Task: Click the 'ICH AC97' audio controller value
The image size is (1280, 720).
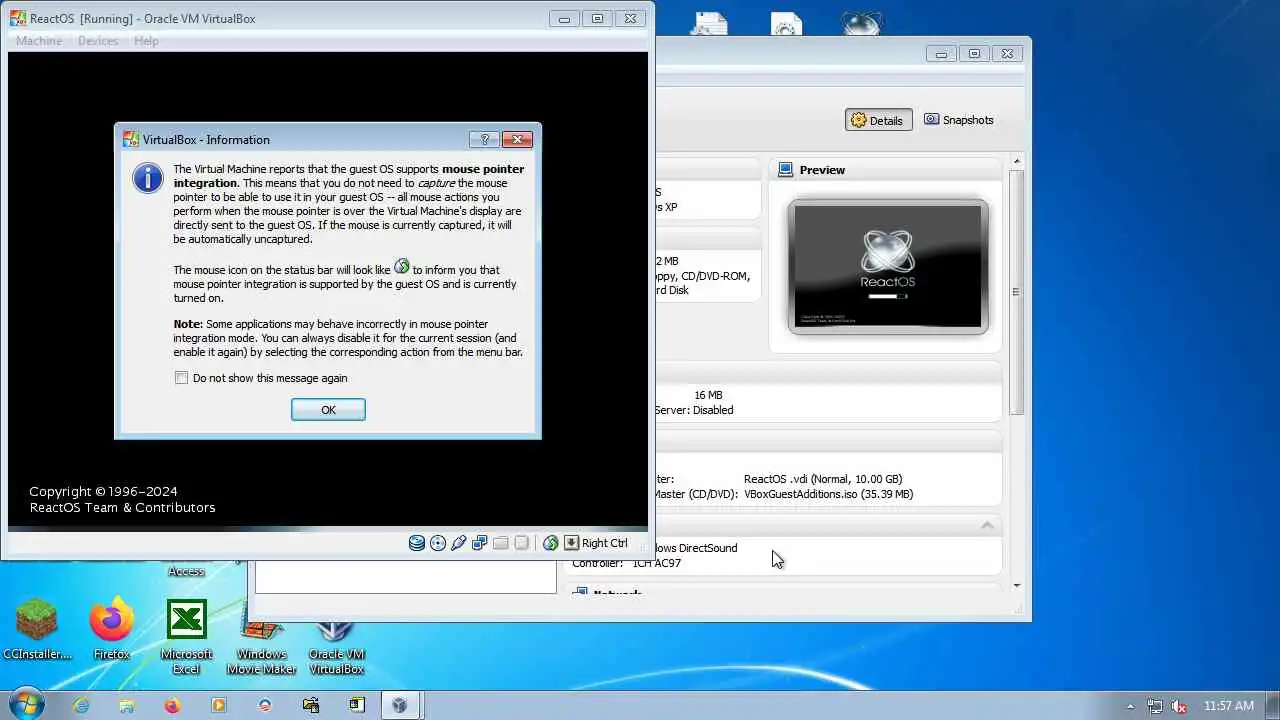Action: [x=657, y=563]
